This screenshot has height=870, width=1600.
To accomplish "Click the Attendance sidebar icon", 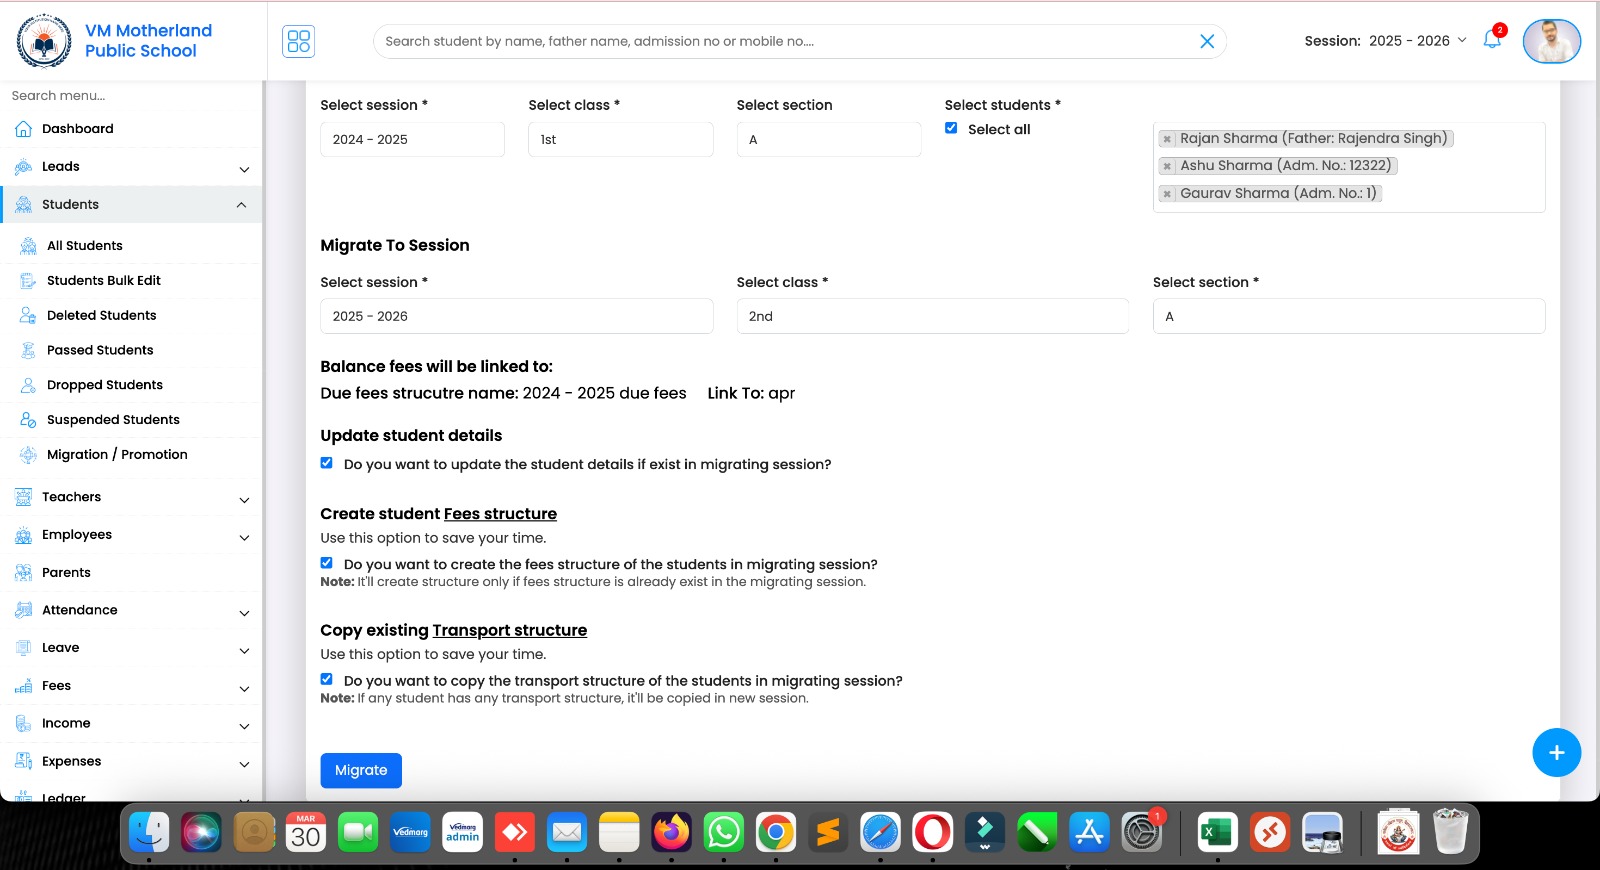I will [24, 610].
